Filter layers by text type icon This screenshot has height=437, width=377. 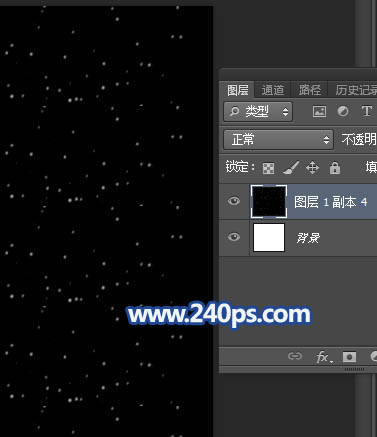pyautogui.click(x=366, y=111)
